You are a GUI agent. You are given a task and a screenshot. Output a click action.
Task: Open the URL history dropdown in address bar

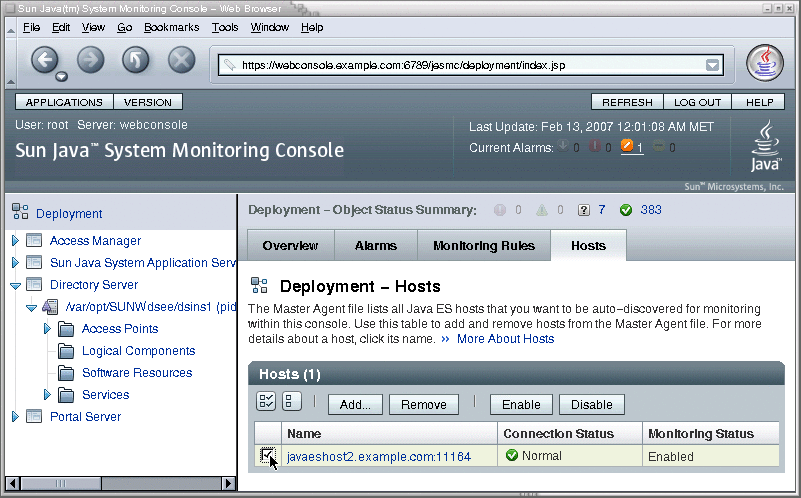[712, 65]
